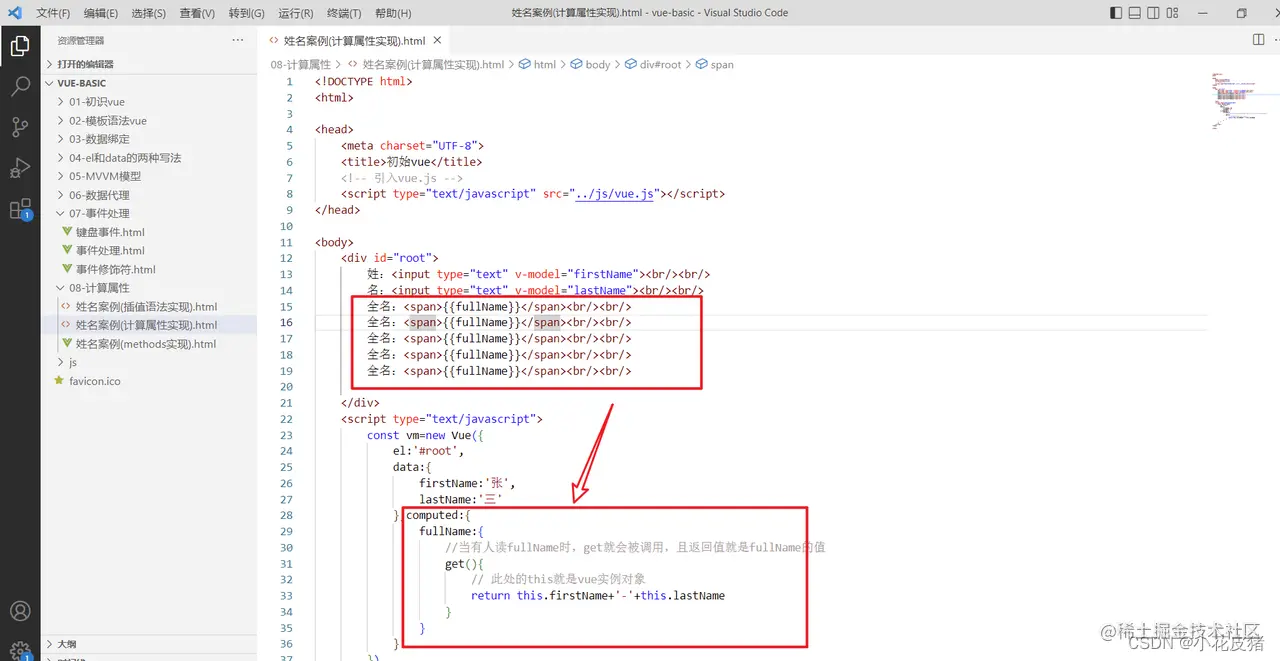Screen dimensions: 1280x661
Task: Collapse VUE-BASIC workspace section
Action: (149, 83)
